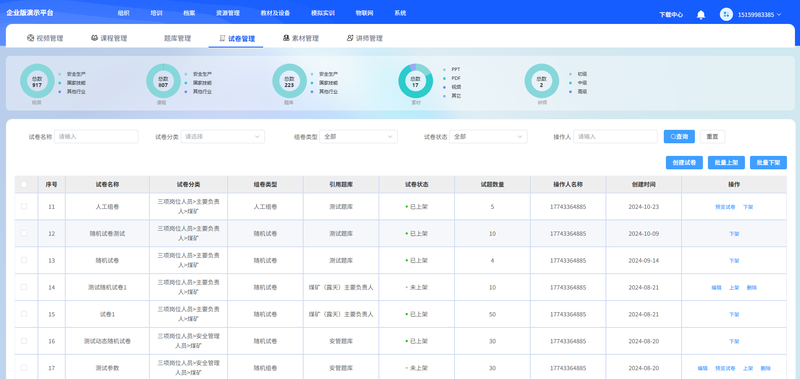Switch to the 视频管理 tab
800x379 pixels.
click(45, 38)
